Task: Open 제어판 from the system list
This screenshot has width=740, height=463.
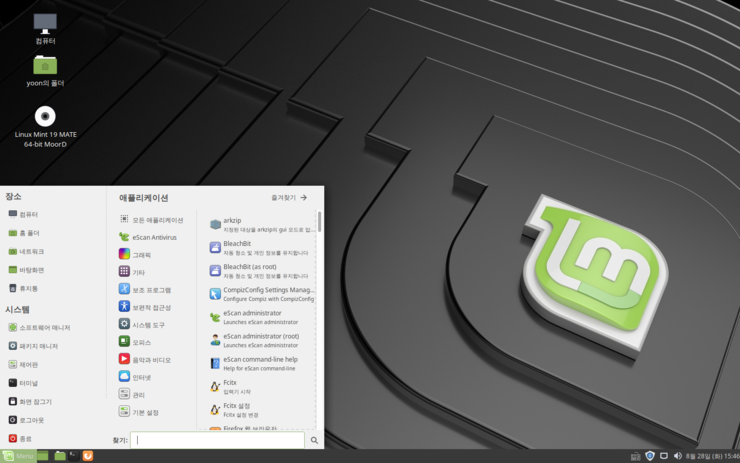Action: [x=23, y=364]
